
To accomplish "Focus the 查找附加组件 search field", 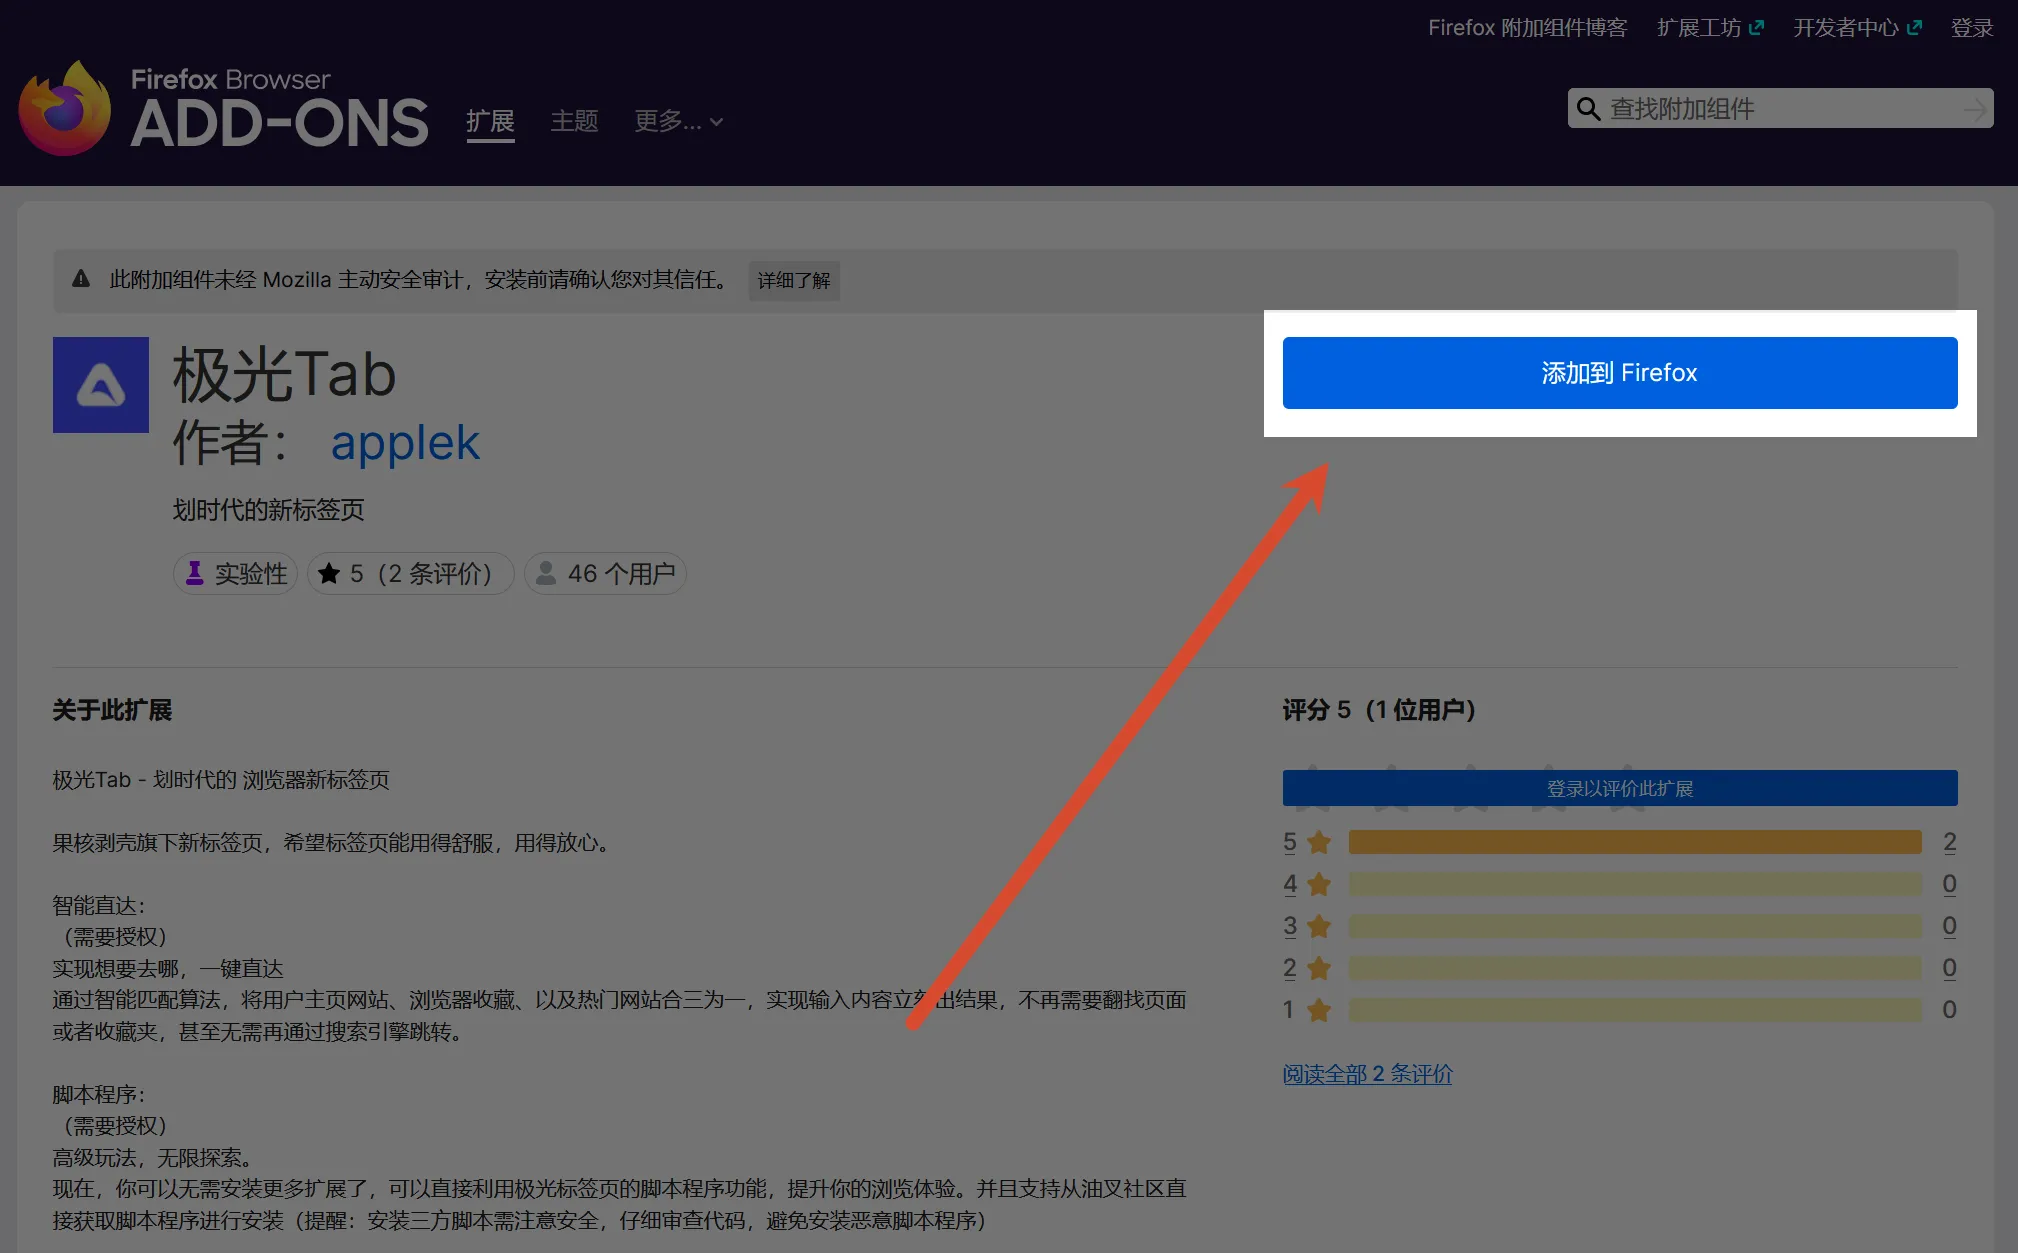I will tap(1780, 109).
